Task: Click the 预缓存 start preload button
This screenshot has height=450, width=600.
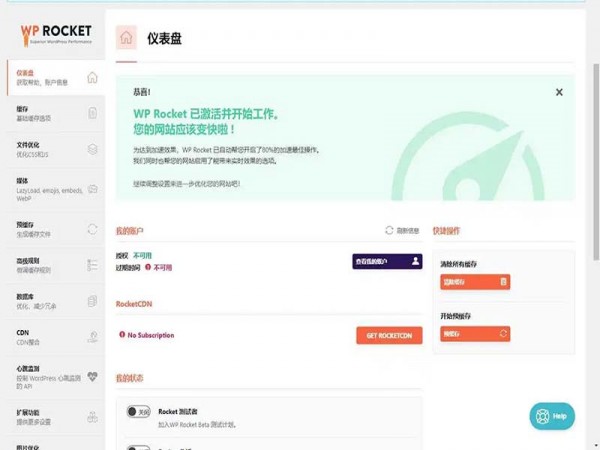Action: (475, 333)
